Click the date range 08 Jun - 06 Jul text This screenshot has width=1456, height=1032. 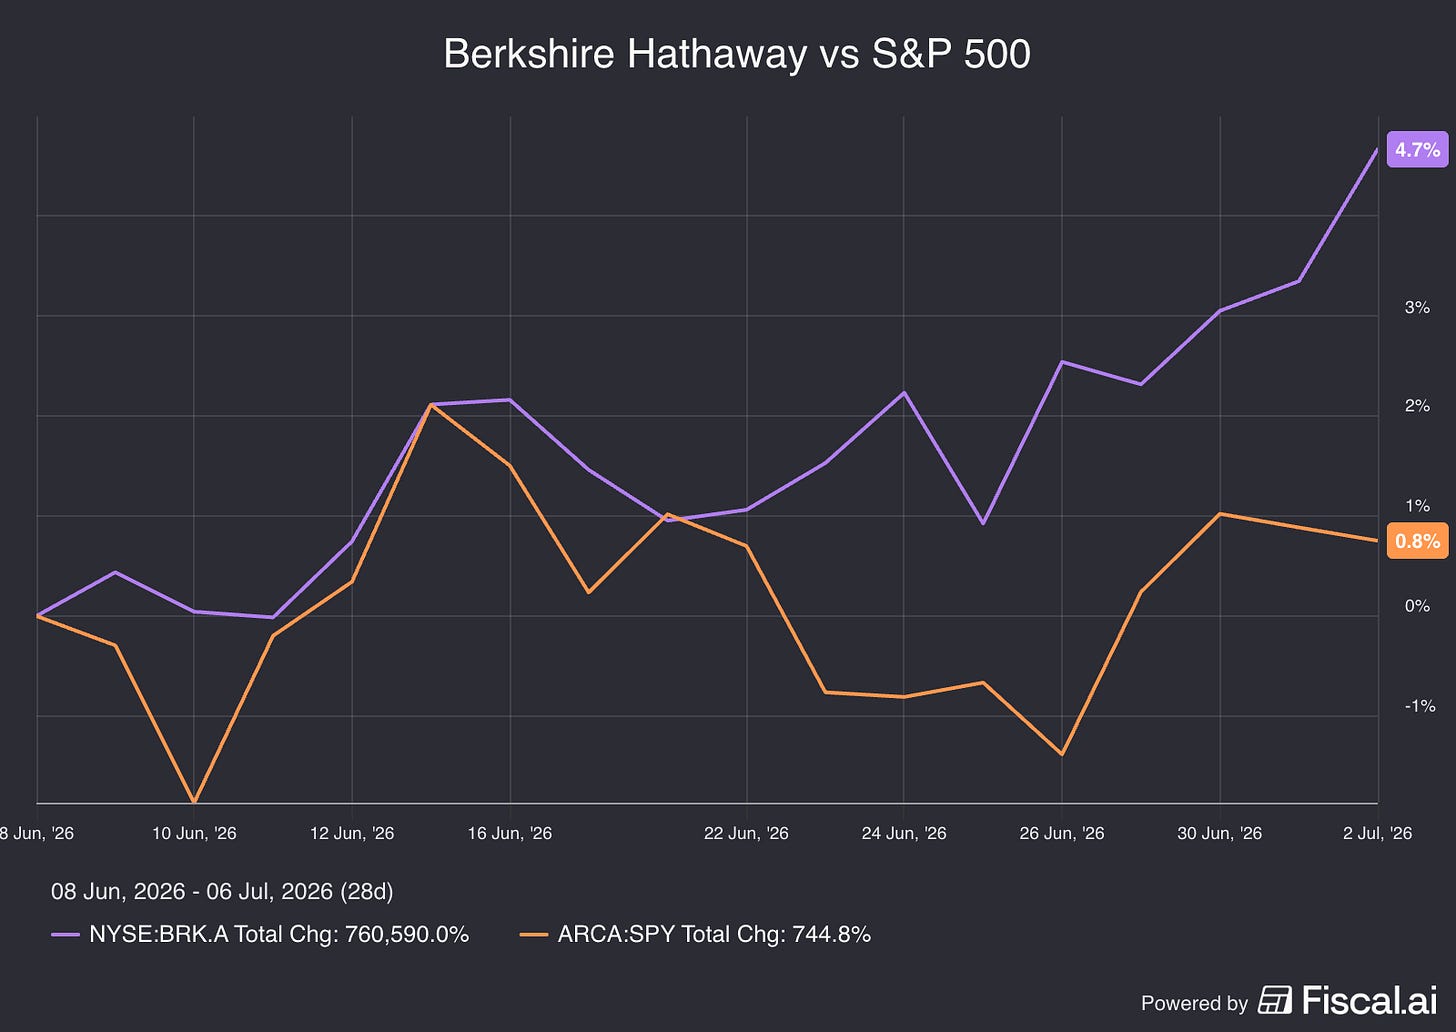pos(222,891)
